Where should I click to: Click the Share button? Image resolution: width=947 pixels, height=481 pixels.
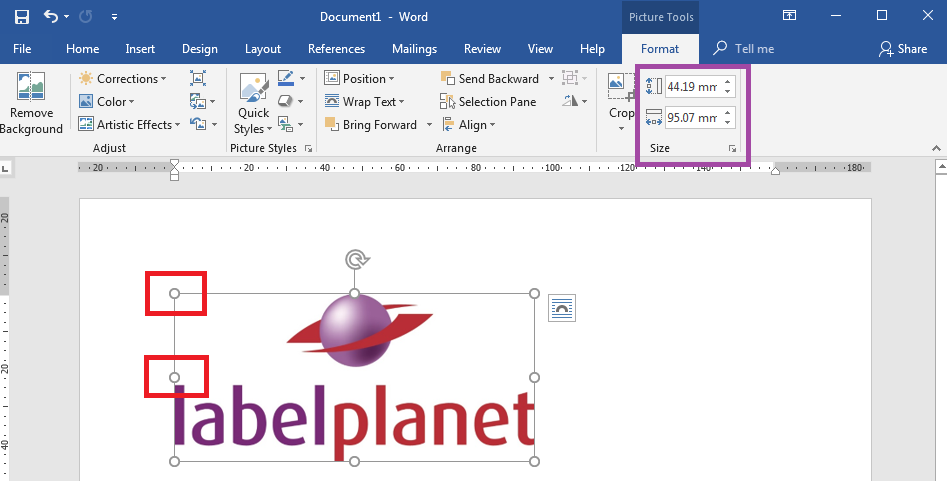pyautogui.click(x=903, y=49)
